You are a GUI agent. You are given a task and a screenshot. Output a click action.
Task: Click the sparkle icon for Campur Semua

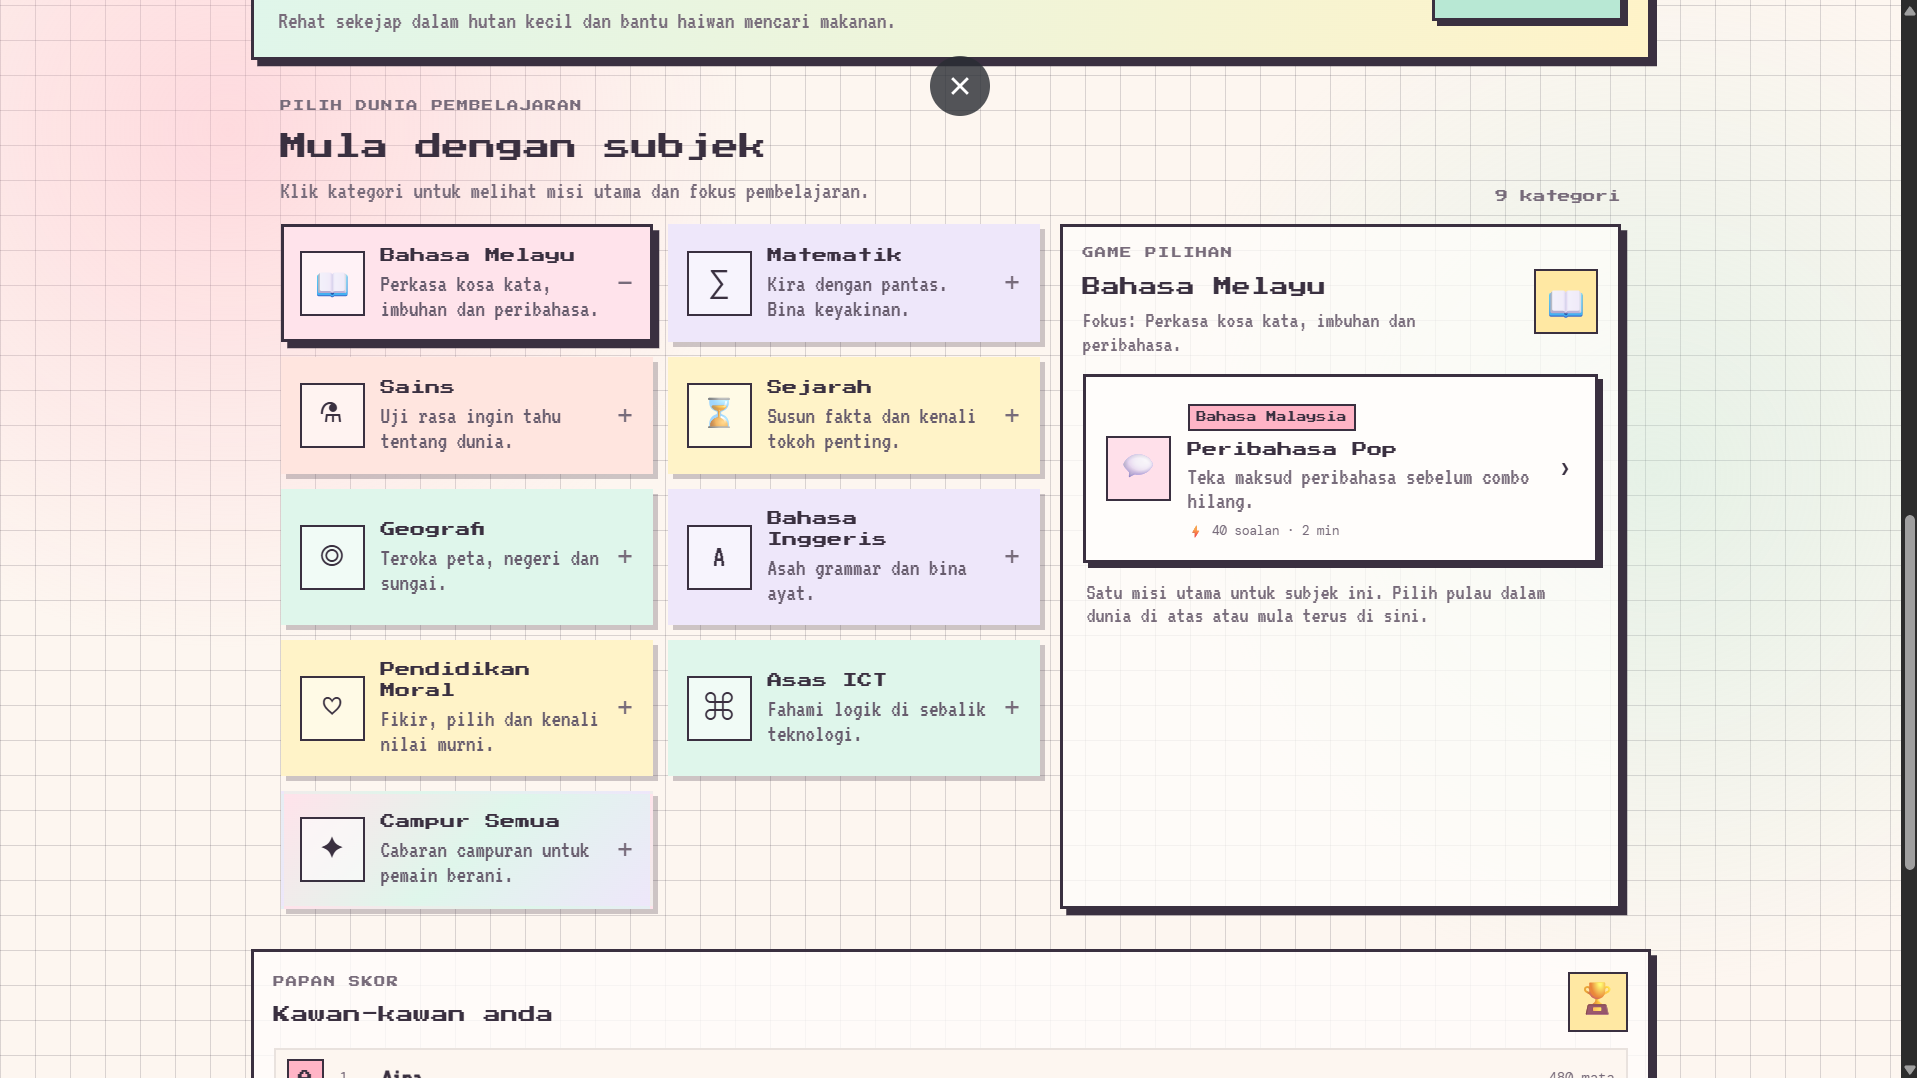click(332, 850)
